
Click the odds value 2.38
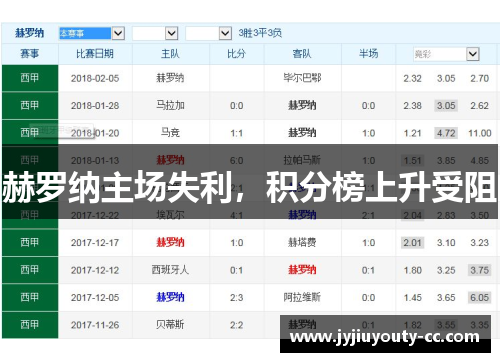(x=413, y=106)
